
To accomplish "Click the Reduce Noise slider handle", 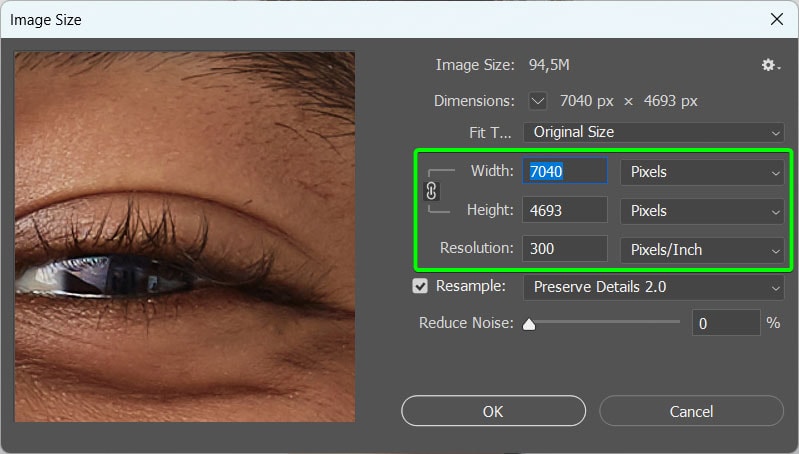I will pos(529,325).
